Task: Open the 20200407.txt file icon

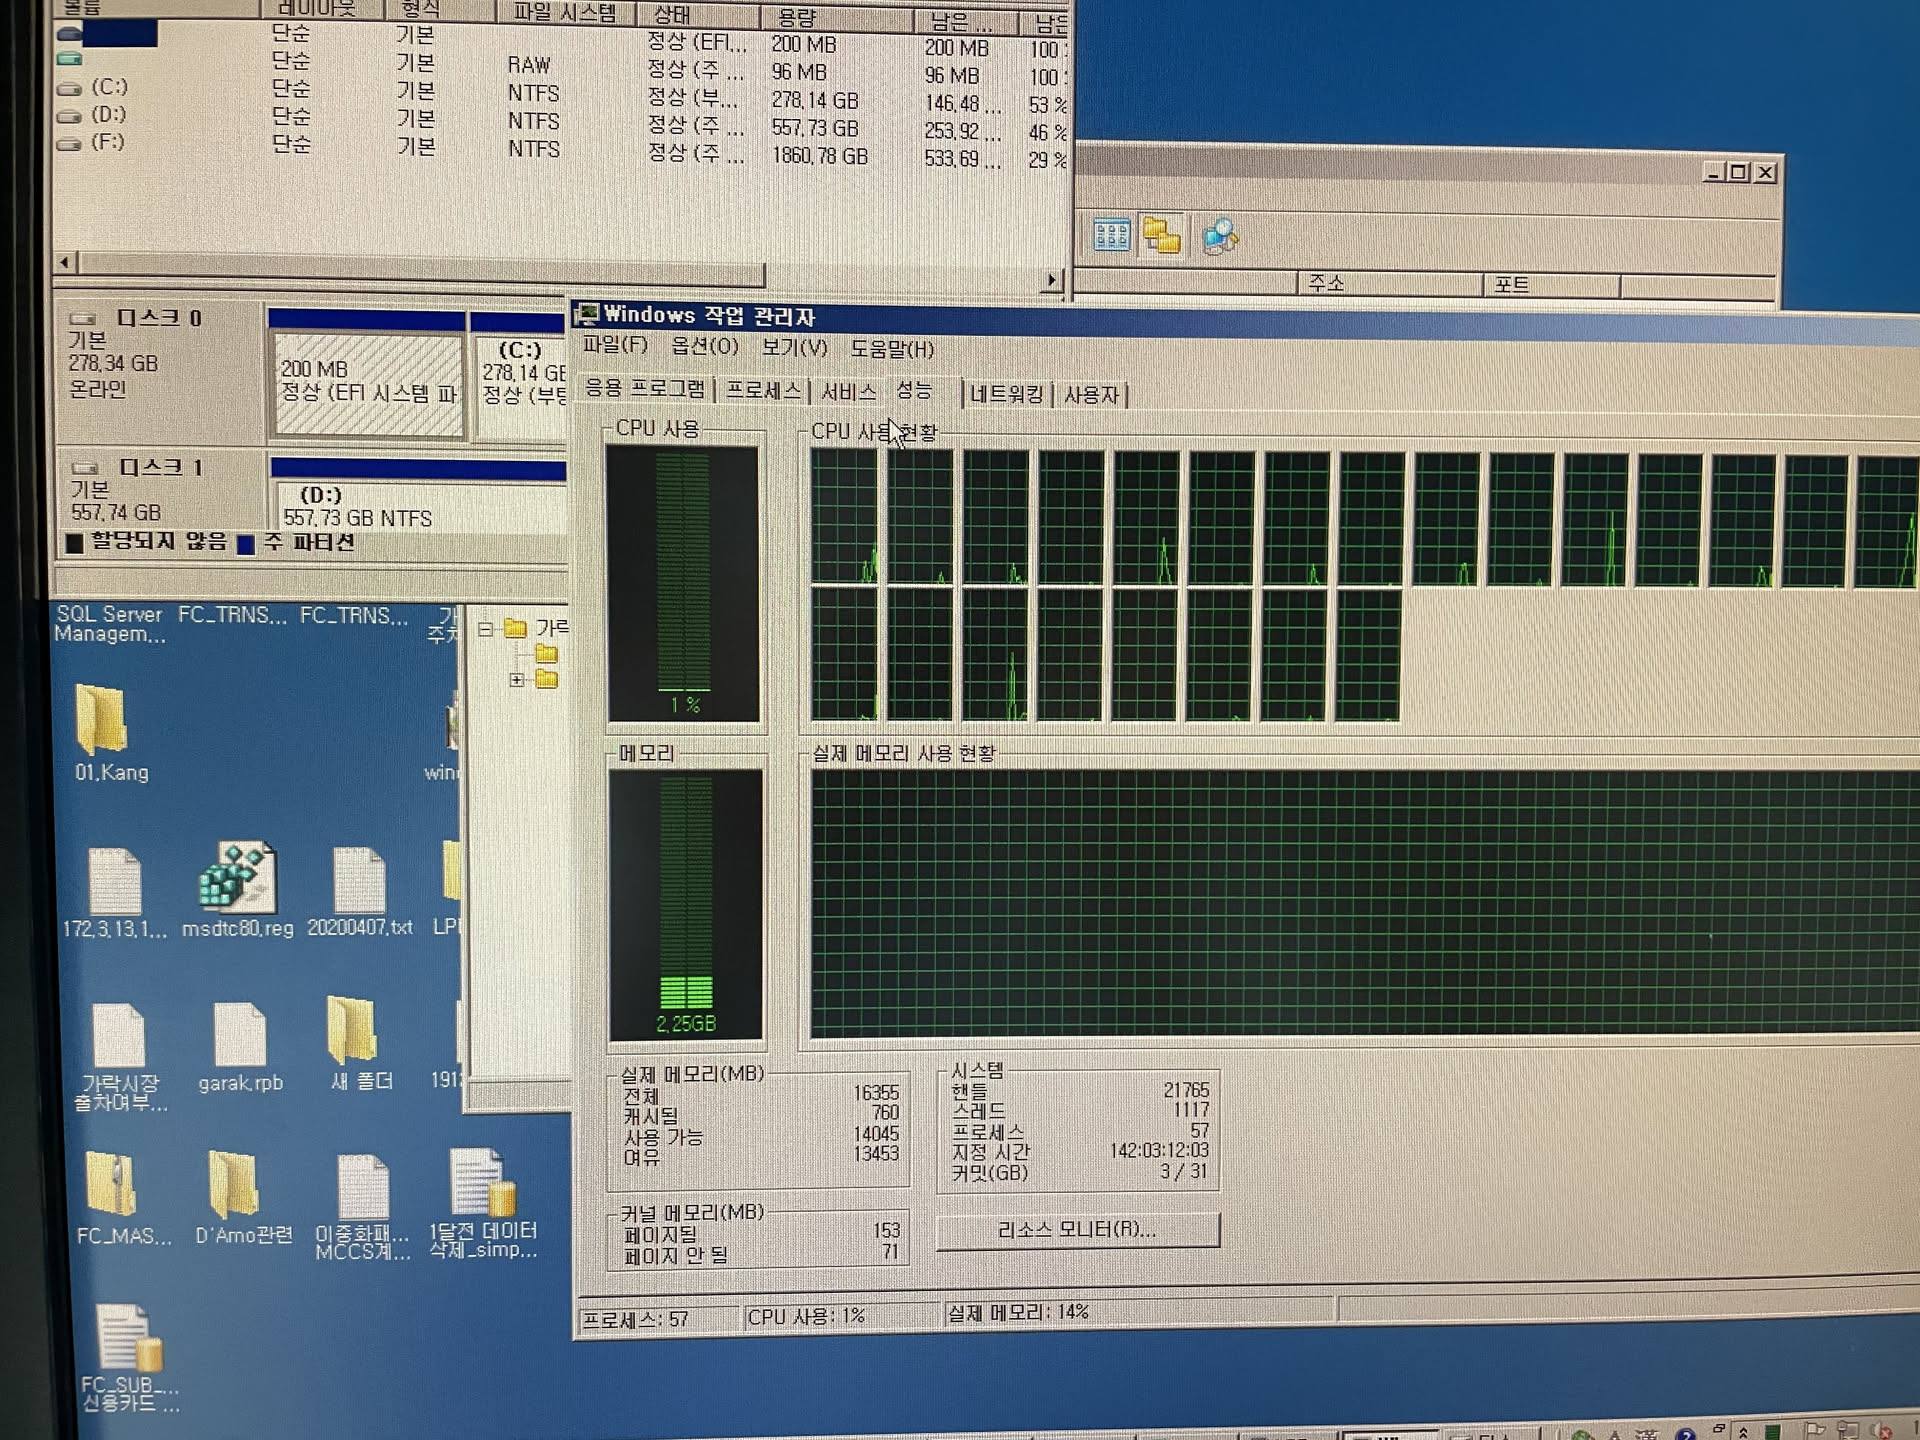Action: pyautogui.click(x=359, y=881)
